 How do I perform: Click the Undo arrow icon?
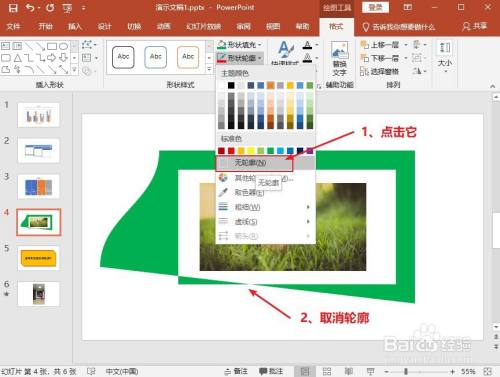tap(30, 7)
